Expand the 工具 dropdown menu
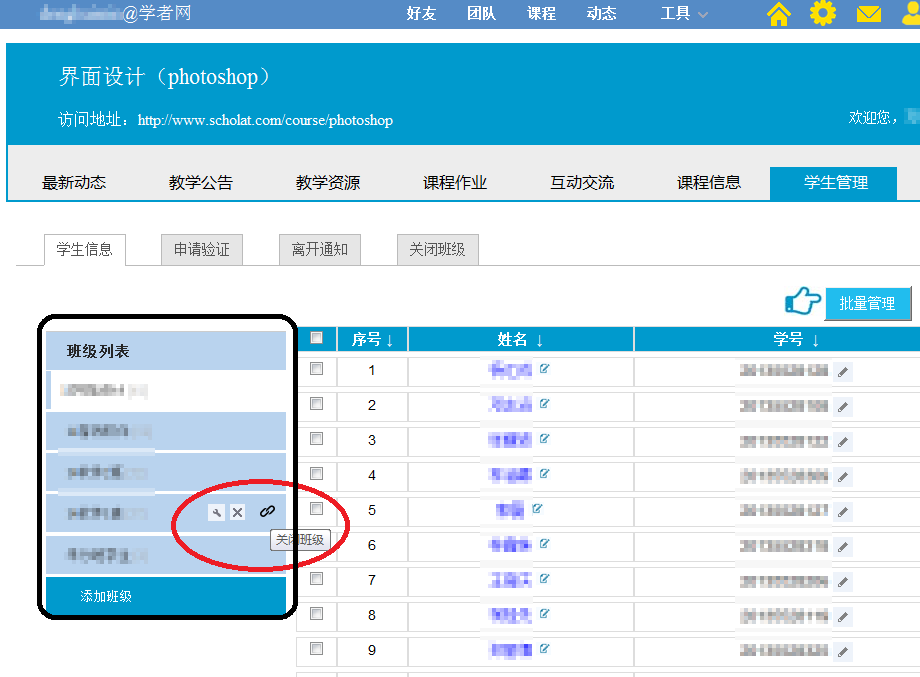Viewport: 920px width, 677px height. (684, 14)
